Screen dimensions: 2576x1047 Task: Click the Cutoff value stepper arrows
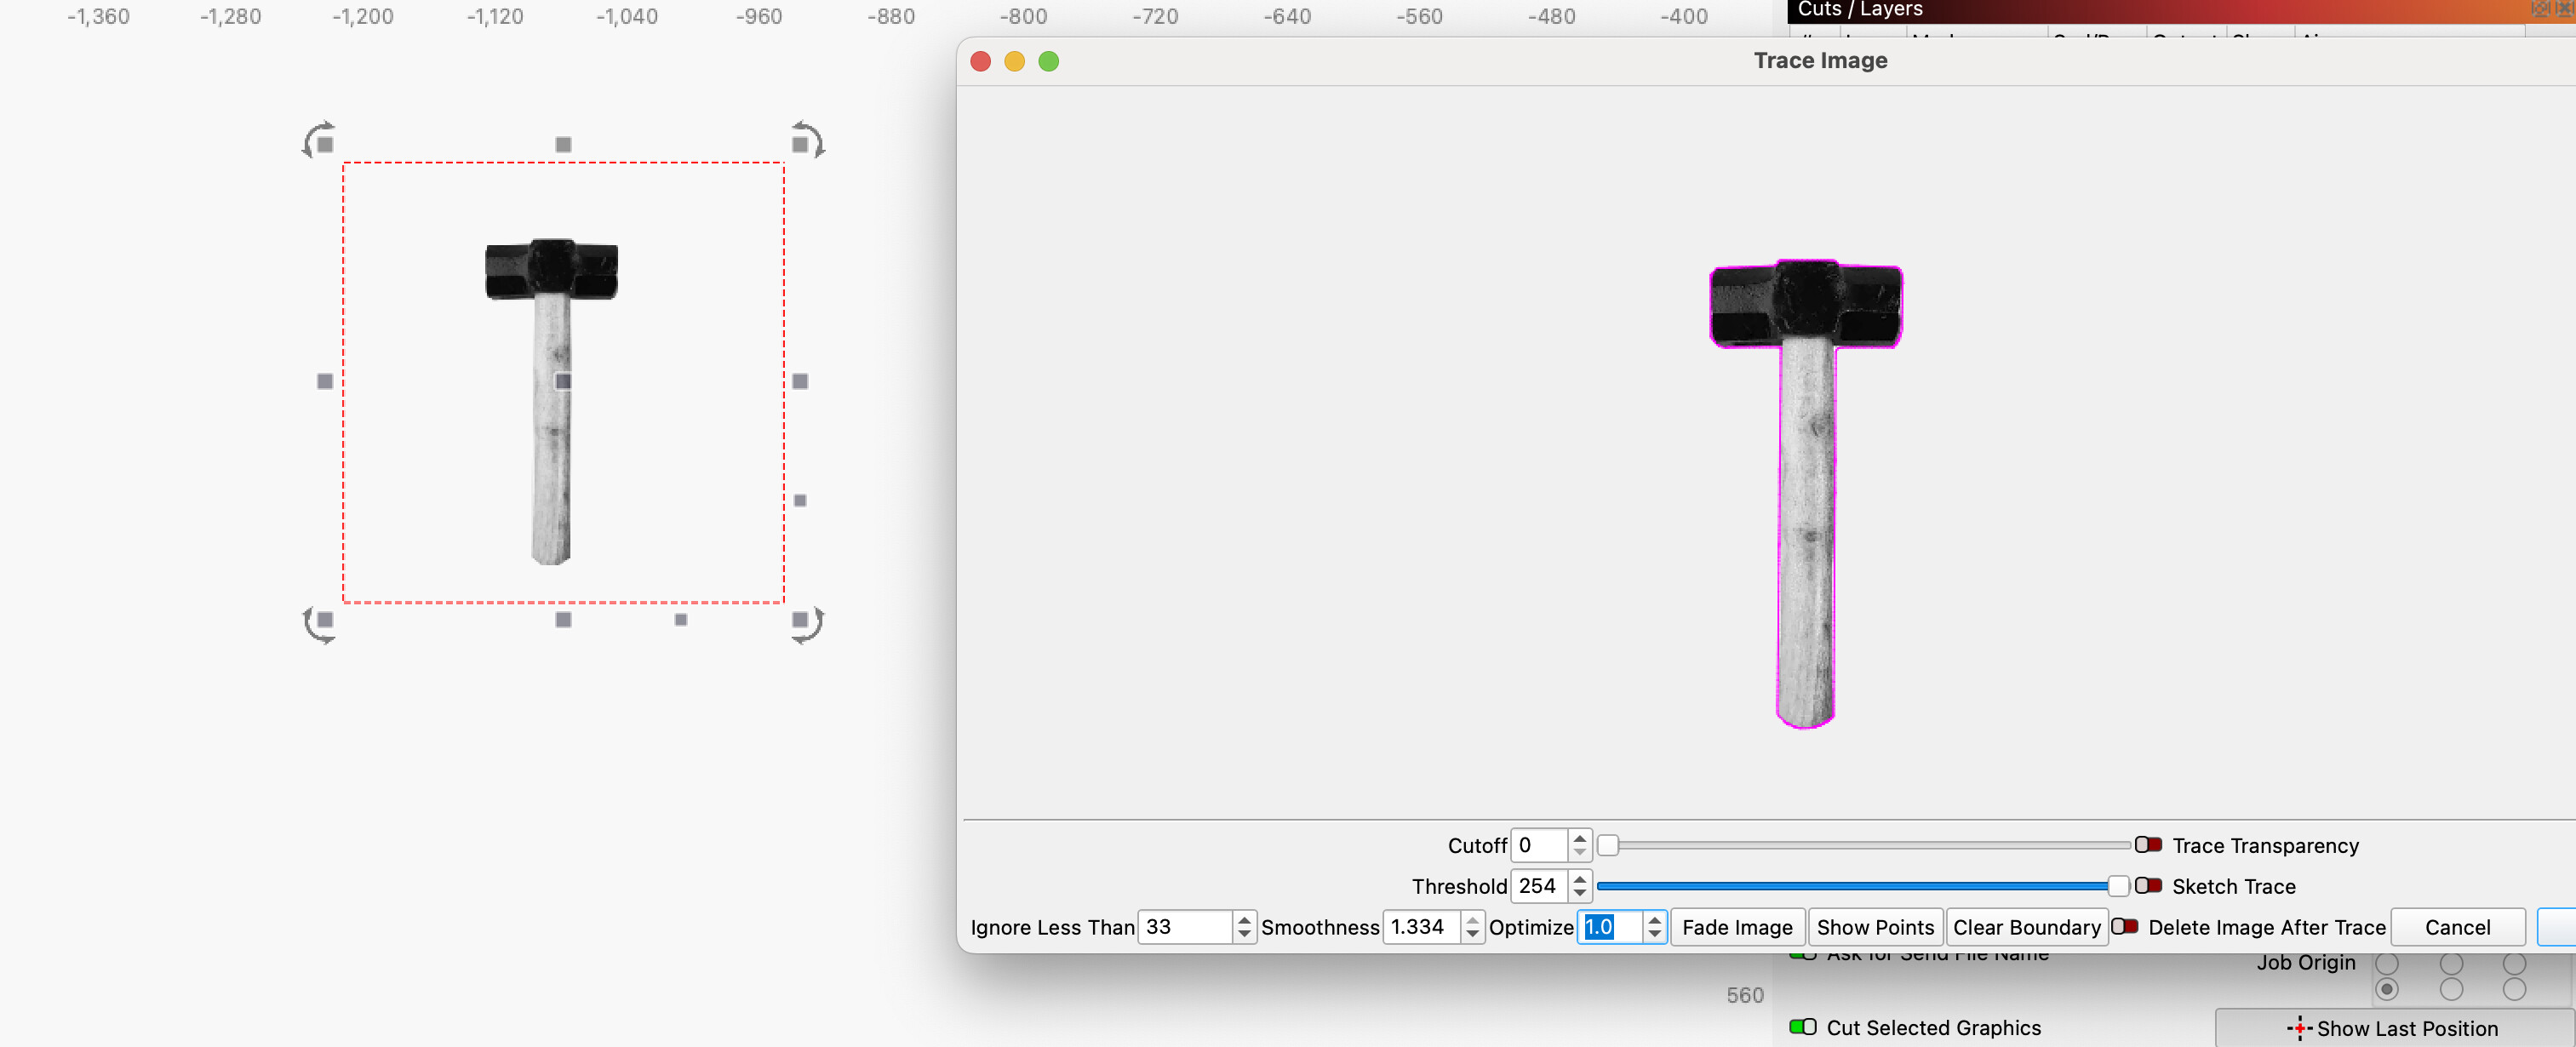(1579, 845)
